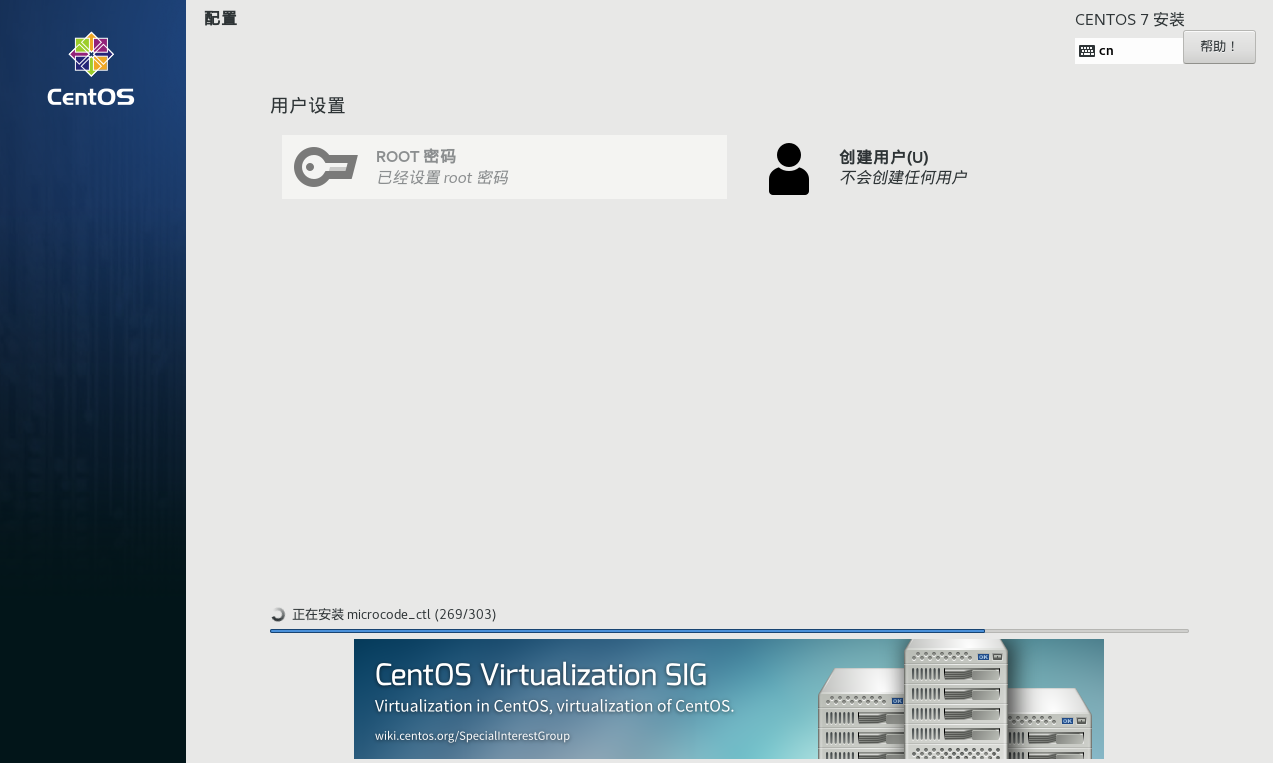Click the Create User person silhouette icon
The image size is (1273, 763).
(x=789, y=169)
